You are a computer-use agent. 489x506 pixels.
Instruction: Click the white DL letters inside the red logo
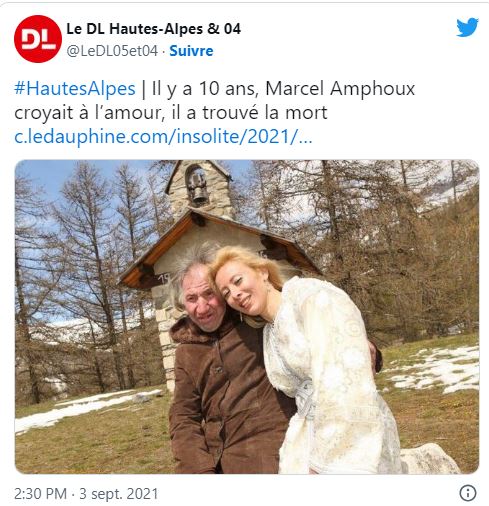pos(38,40)
